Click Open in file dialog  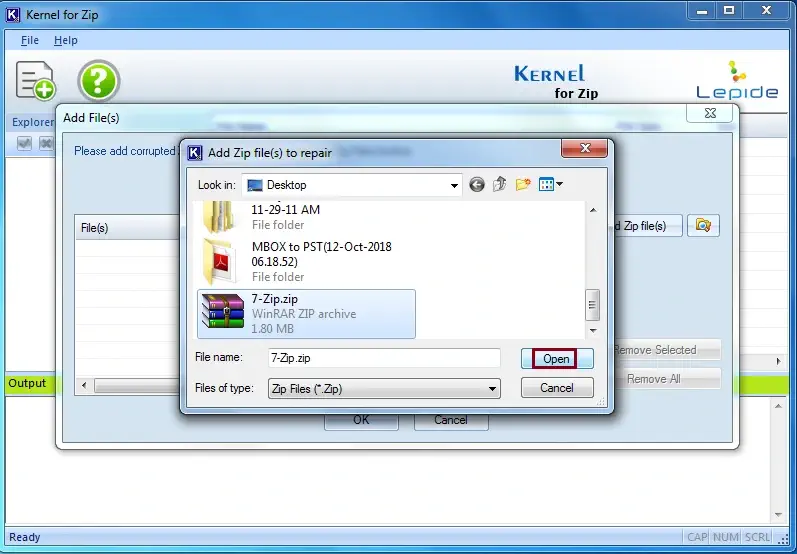[x=557, y=359]
